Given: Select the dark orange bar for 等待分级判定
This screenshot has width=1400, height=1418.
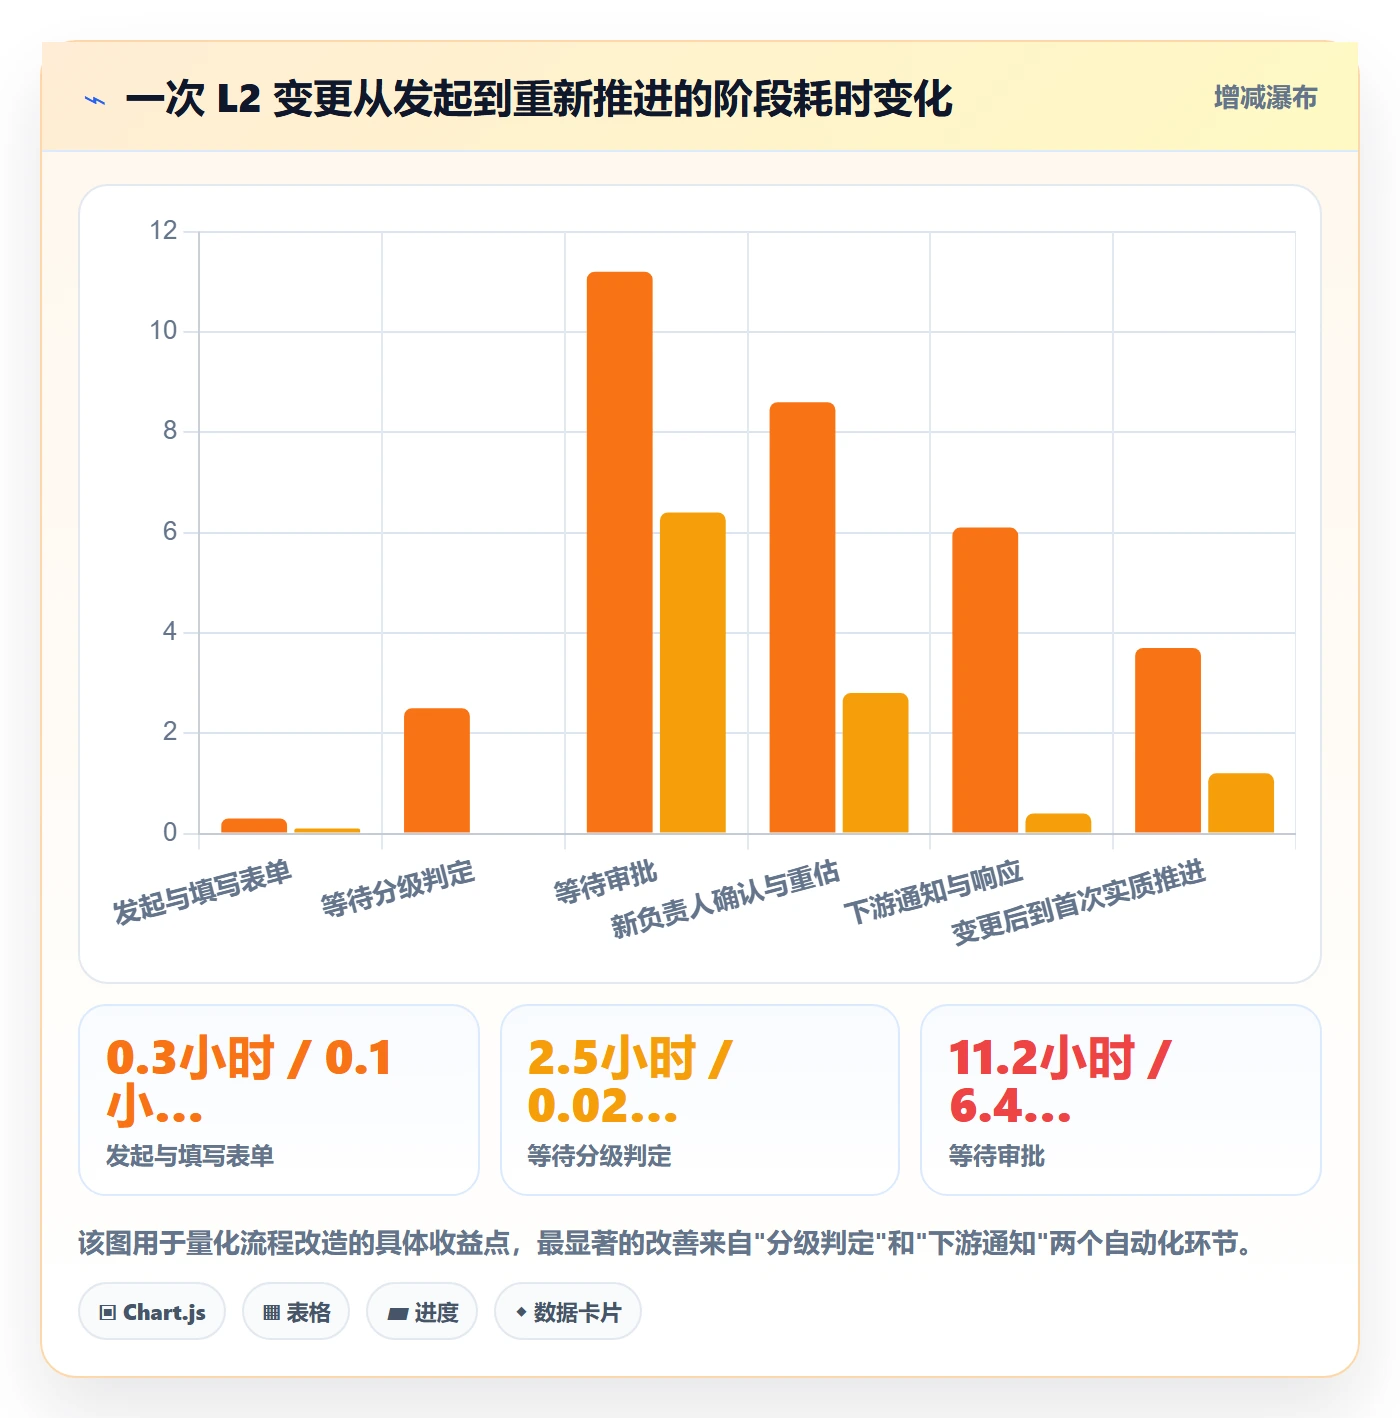Looking at the screenshot, I should pyautogui.click(x=437, y=770).
